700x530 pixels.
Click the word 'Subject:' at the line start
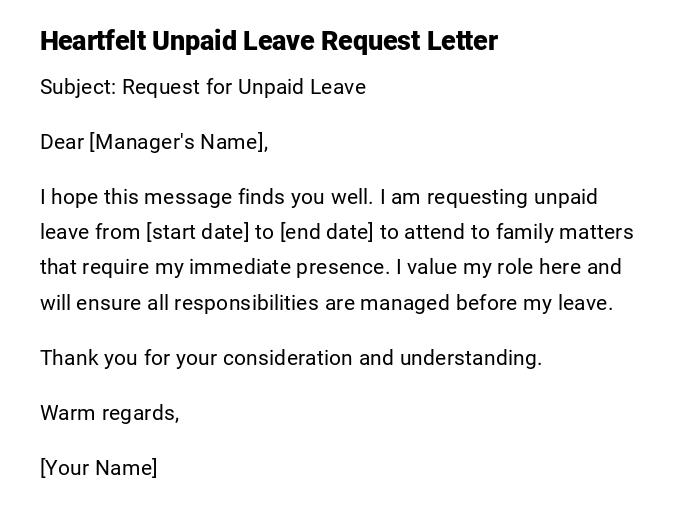point(78,87)
